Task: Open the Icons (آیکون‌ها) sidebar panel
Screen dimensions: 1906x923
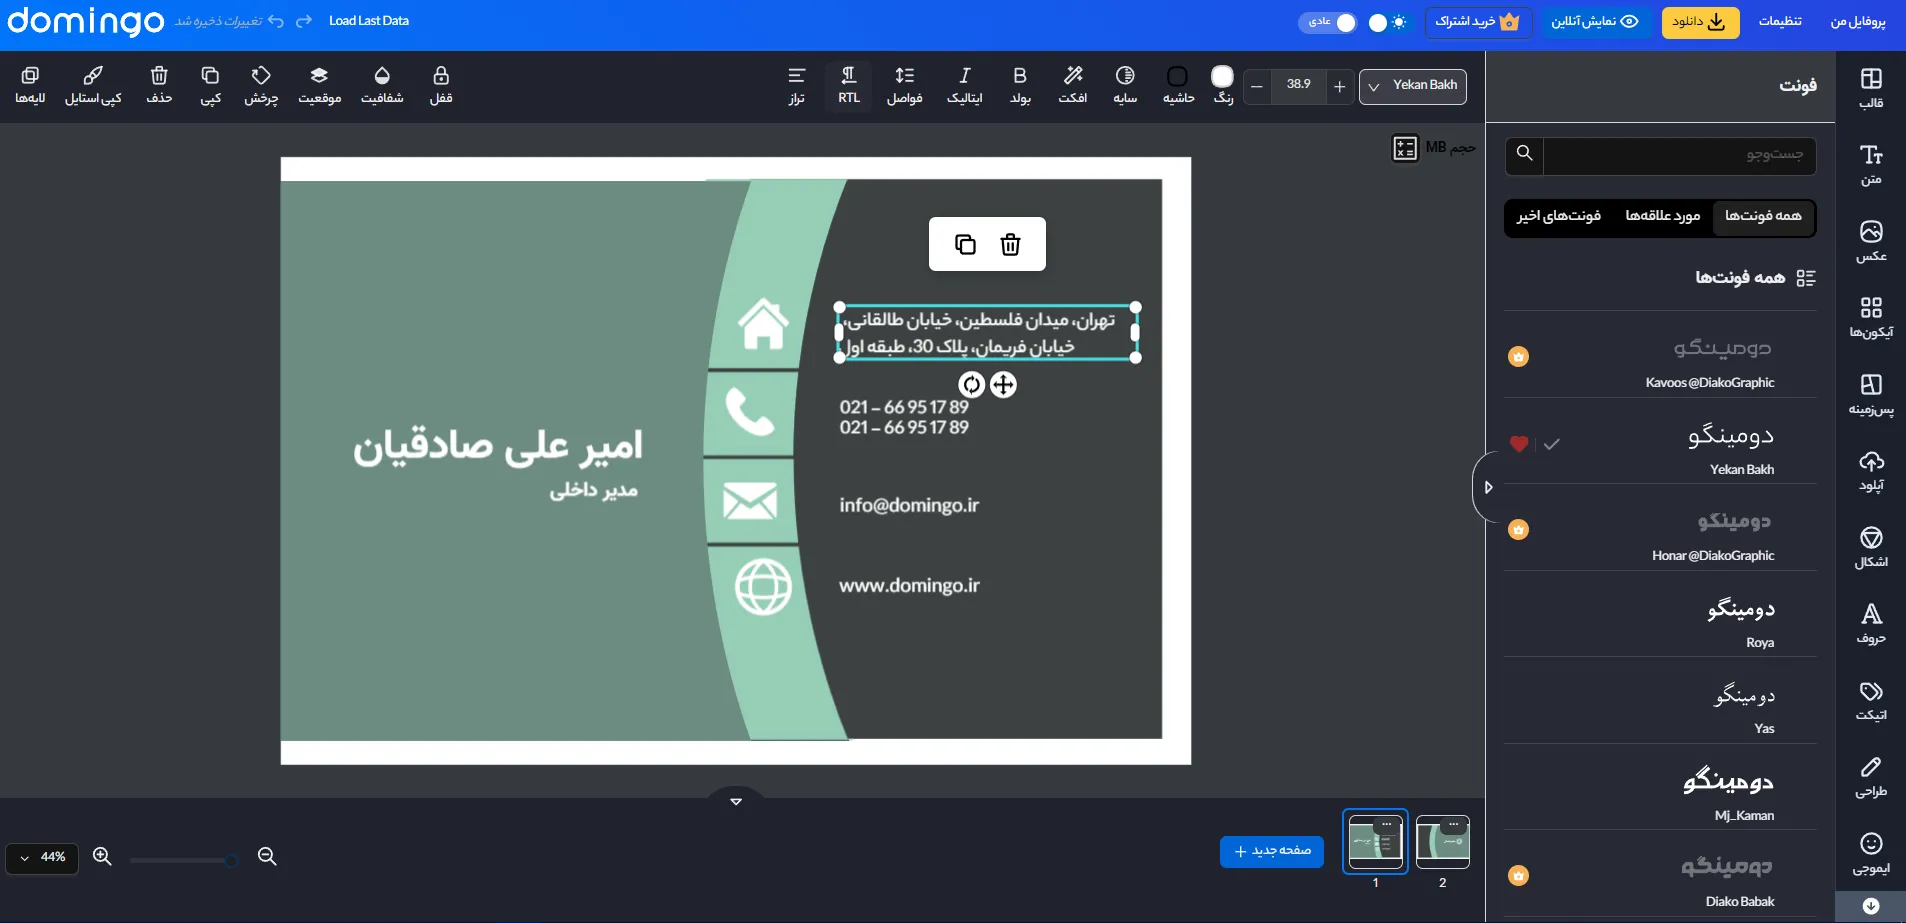Action: tap(1871, 317)
